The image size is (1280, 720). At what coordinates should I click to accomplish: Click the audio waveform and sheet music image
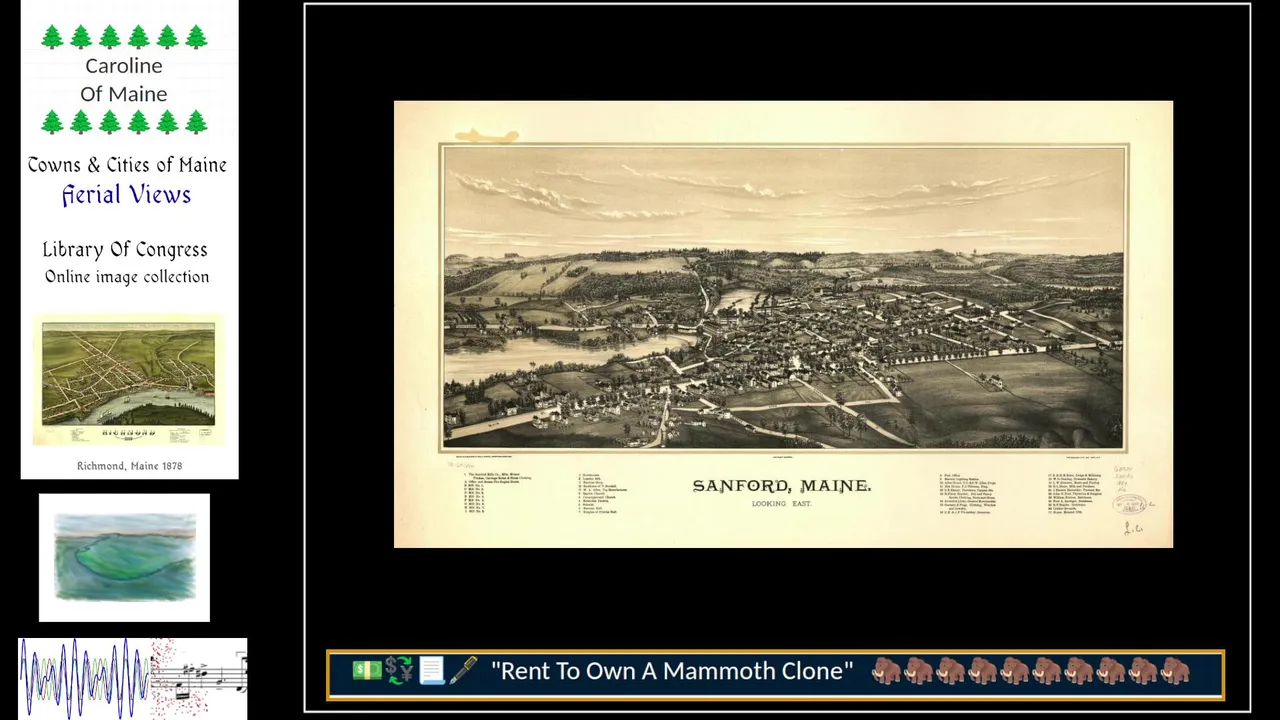(133, 678)
